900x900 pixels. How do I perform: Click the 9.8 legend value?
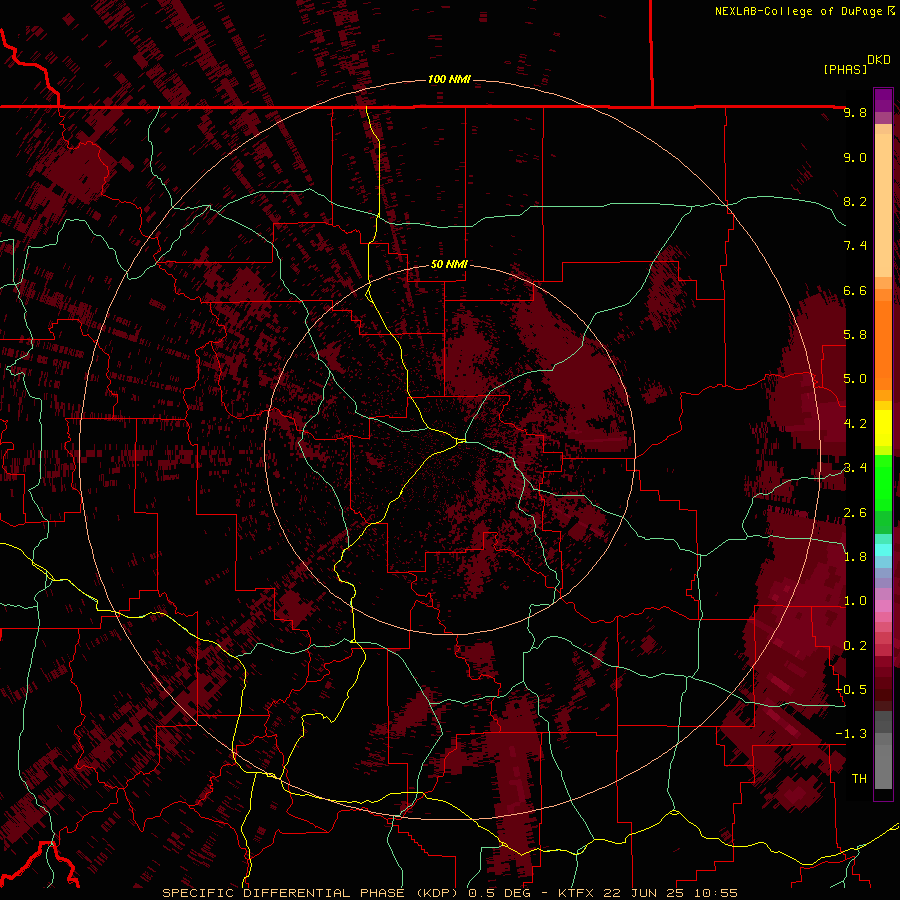coord(855,112)
